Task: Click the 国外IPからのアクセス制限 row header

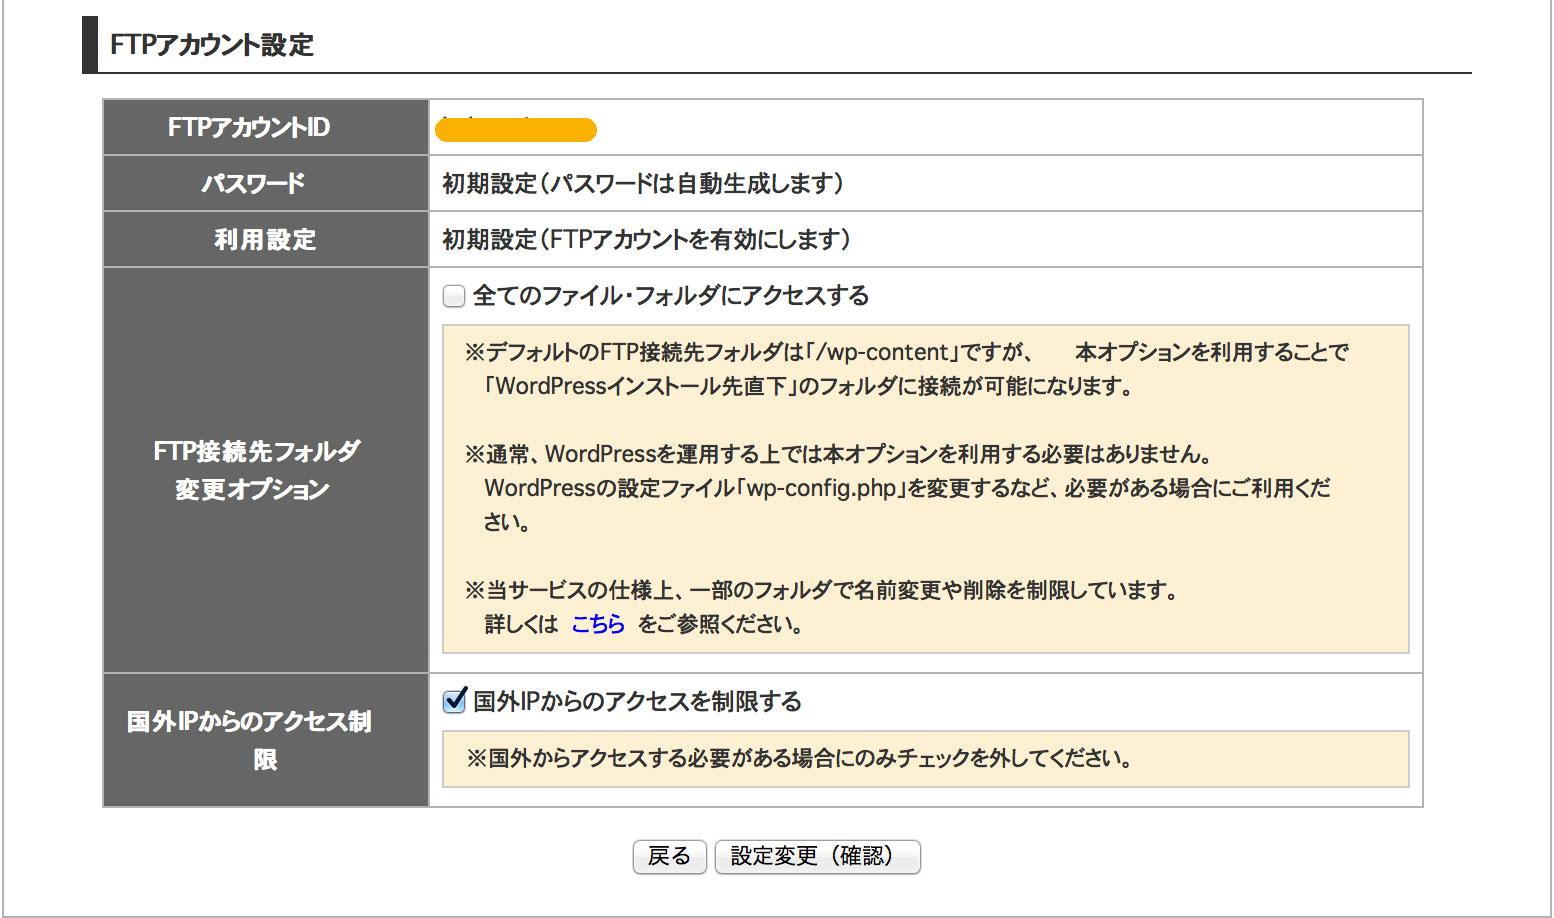Action: coord(250,740)
